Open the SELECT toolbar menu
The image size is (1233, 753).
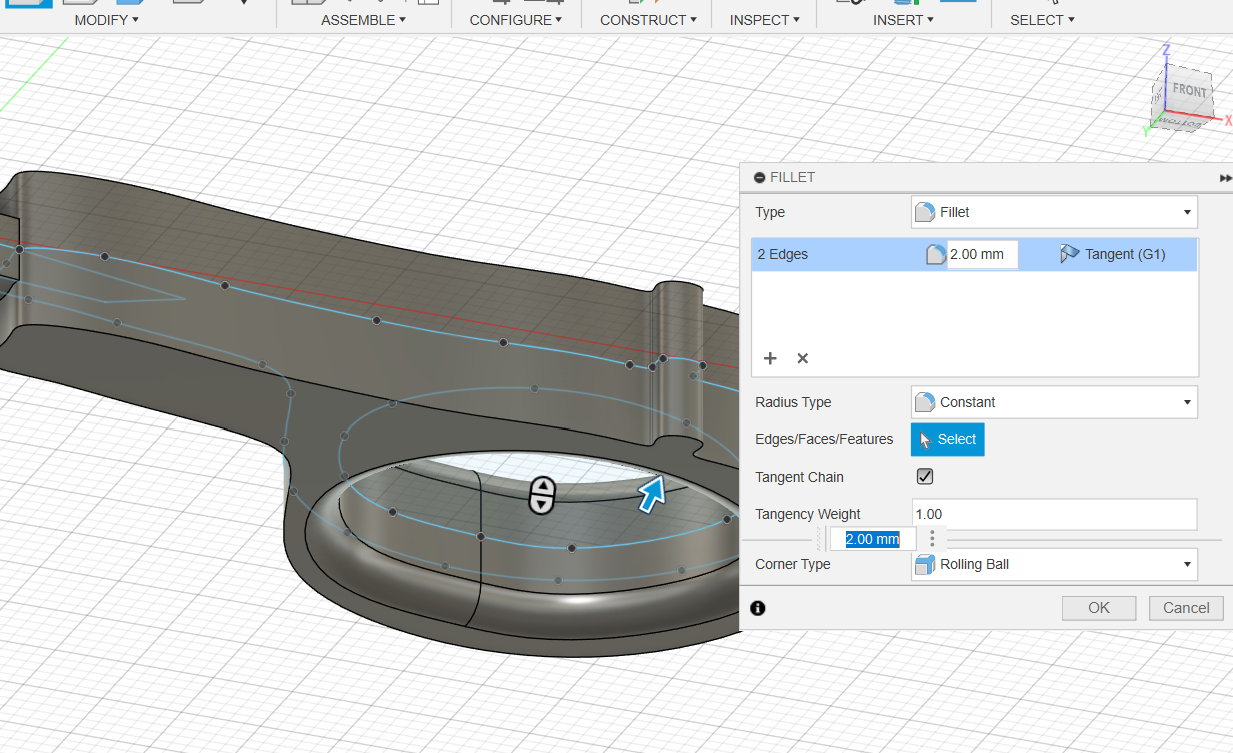click(1042, 20)
